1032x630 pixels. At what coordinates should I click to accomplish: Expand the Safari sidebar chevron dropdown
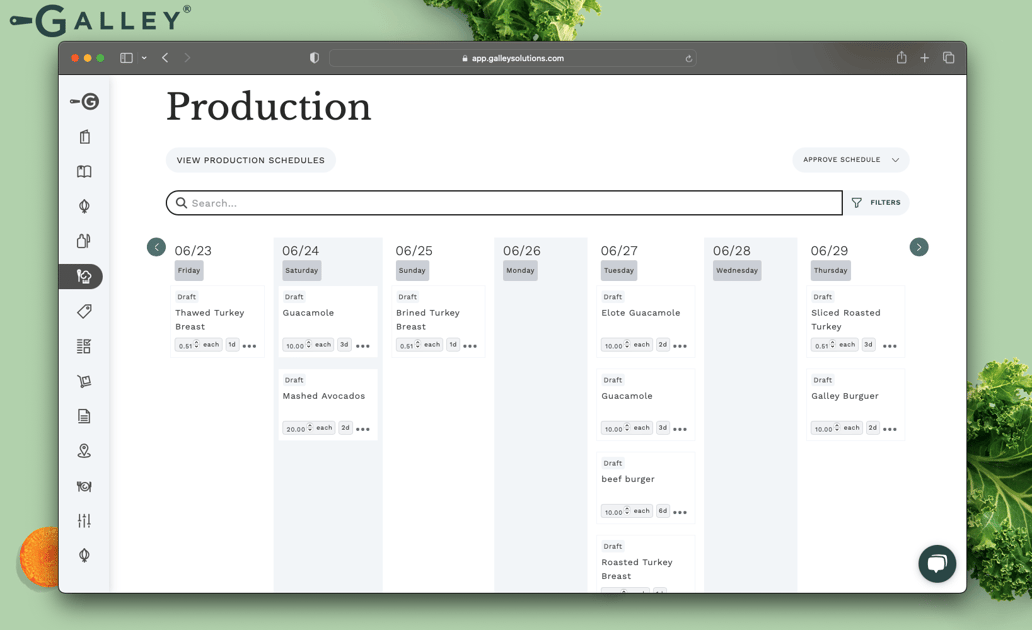coord(144,57)
